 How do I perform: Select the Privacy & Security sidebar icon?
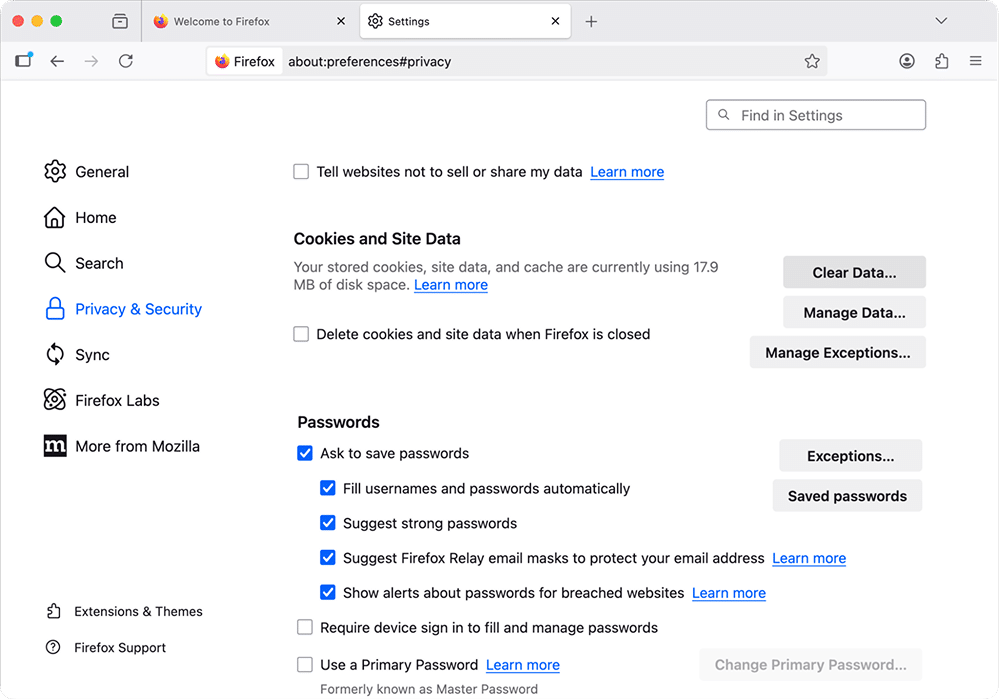(55, 309)
